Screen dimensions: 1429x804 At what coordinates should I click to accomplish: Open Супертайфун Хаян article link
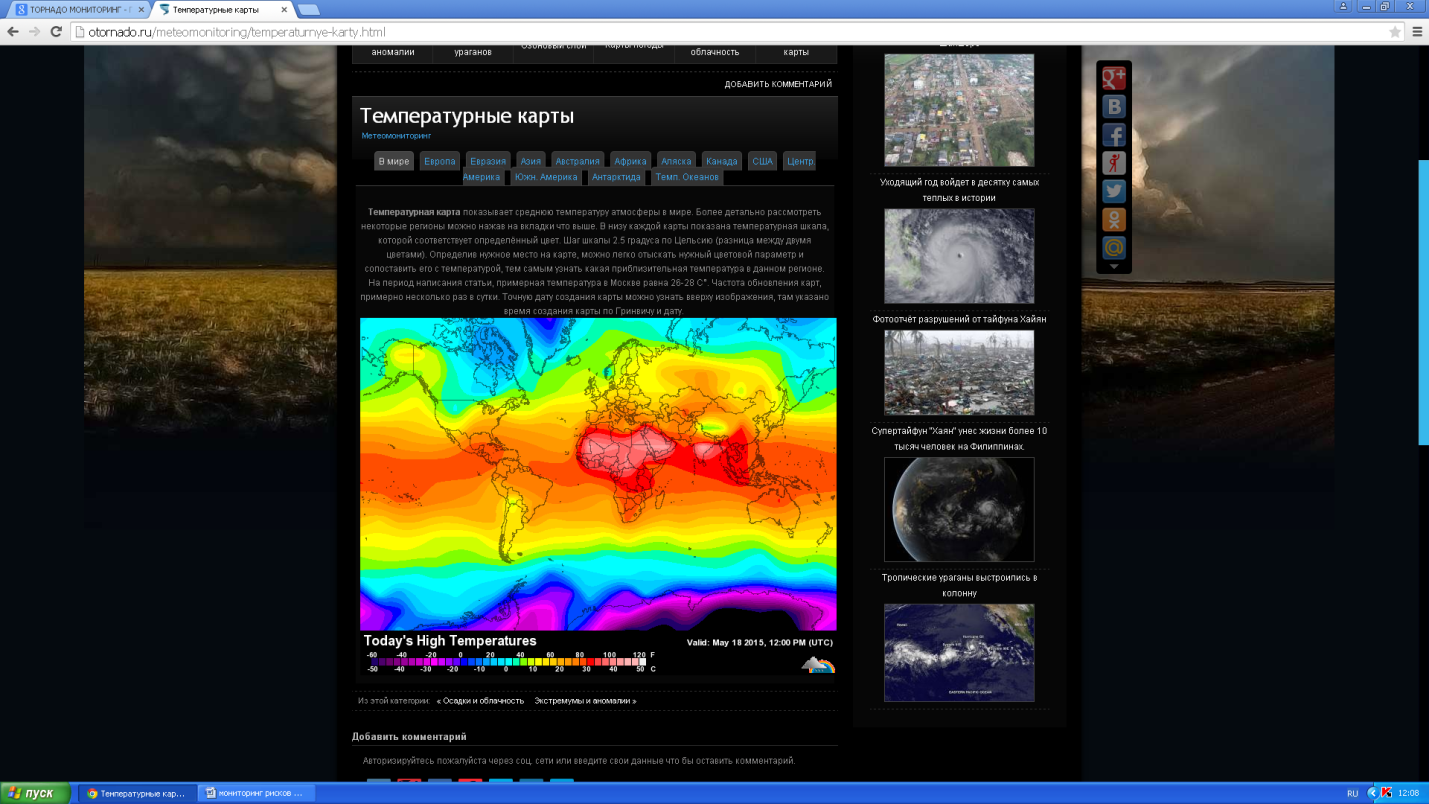click(959, 438)
